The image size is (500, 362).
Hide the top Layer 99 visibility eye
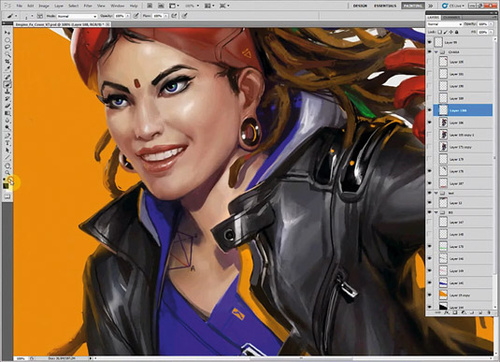(x=430, y=42)
